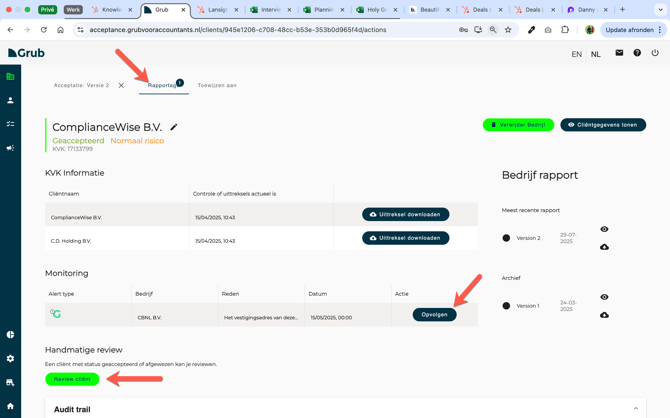Image resolution: width=670 pixels, height=418 pixels.
Task: Download uittreksel for C.D. Holding B.V.
Action: click(406, 238)
